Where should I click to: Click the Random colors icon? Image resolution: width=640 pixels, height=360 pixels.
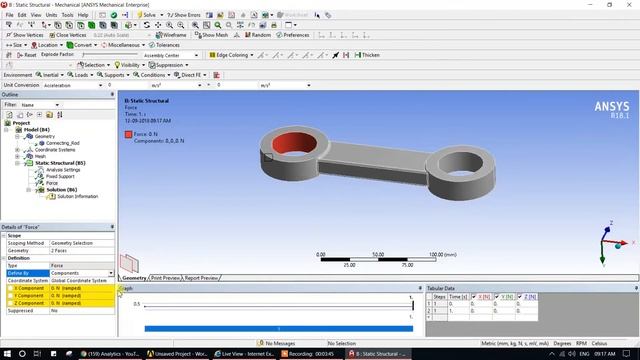[x=248, y=35]
